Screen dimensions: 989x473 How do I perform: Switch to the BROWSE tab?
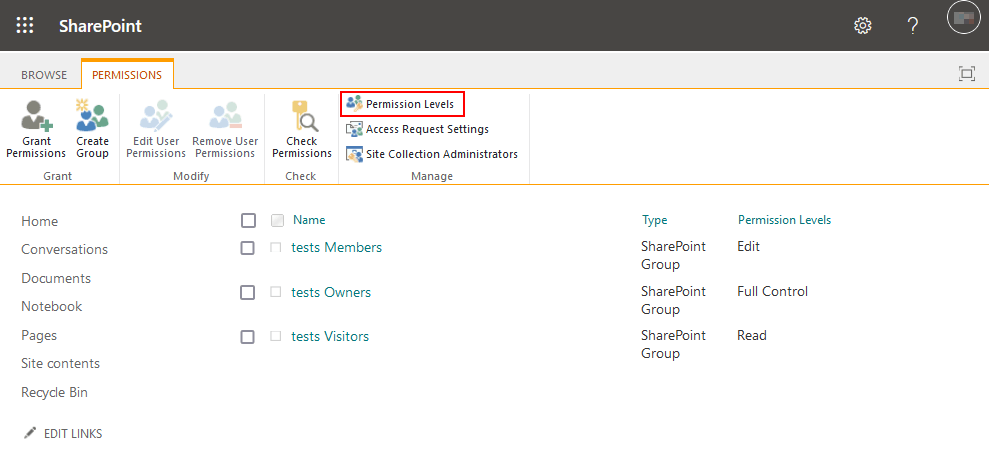click(44, 75)
